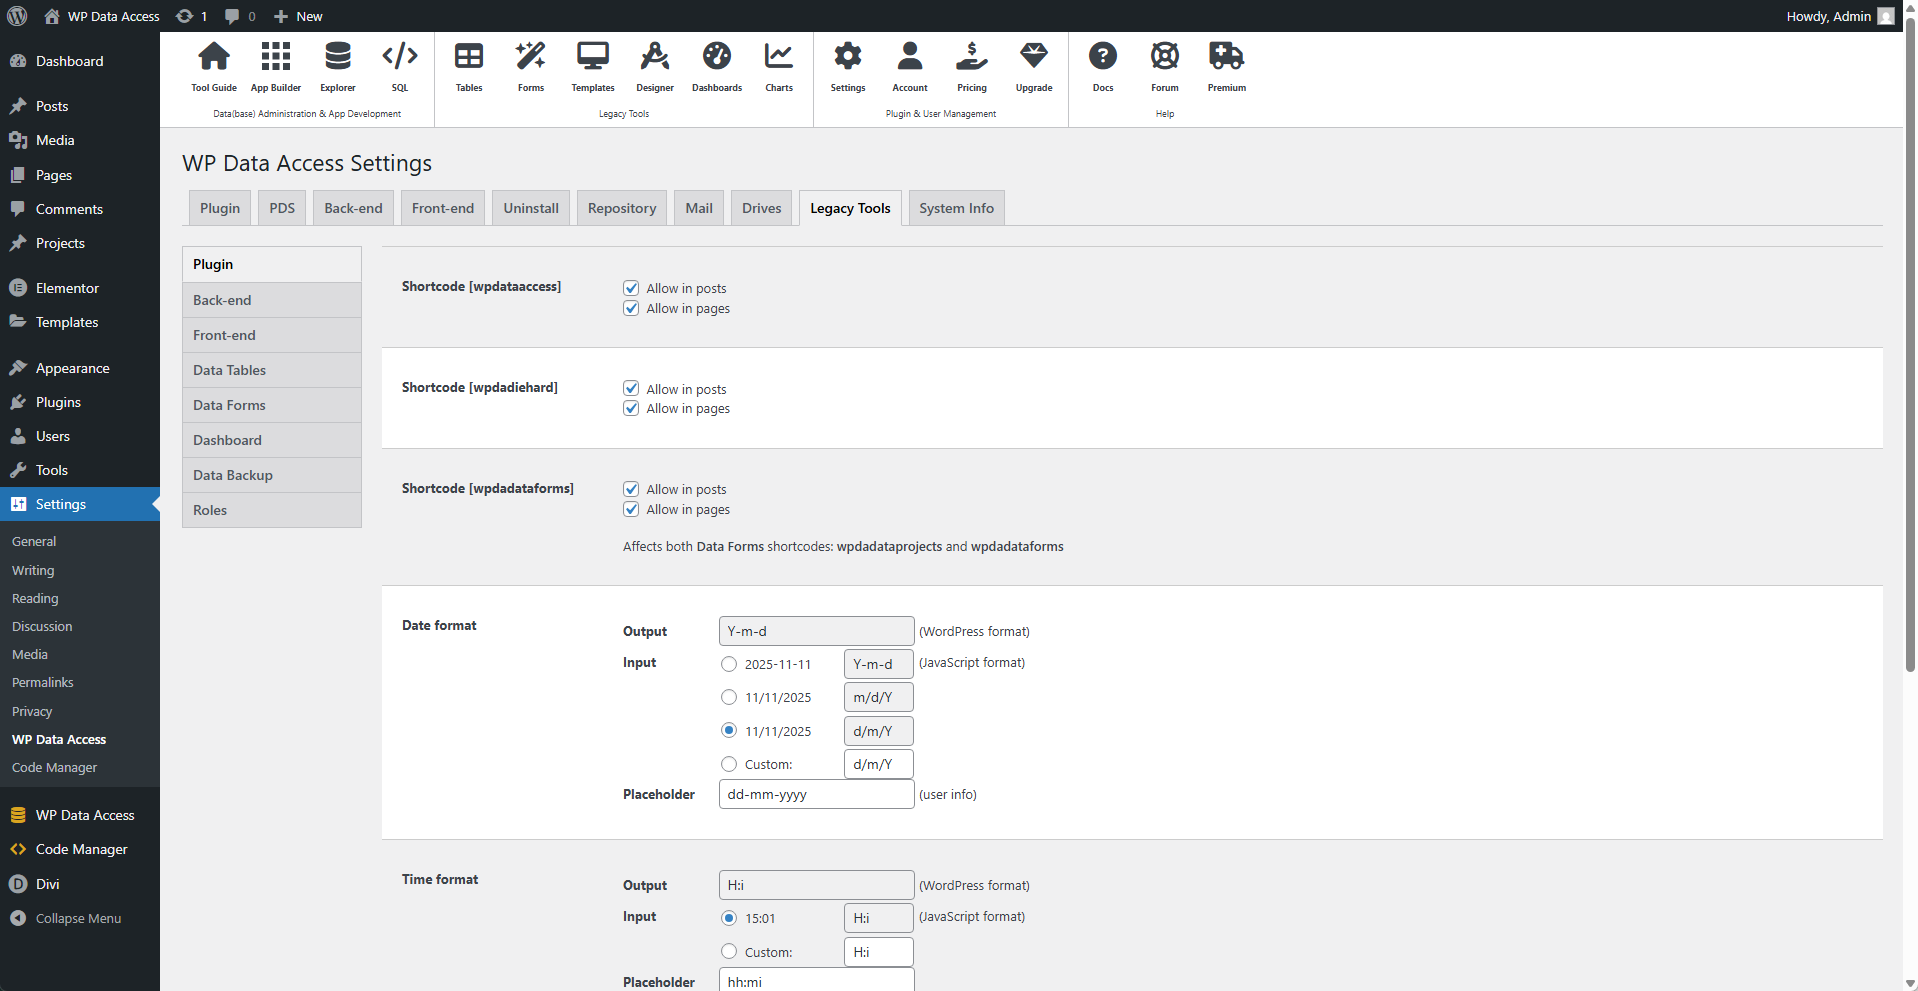
Task: Click the date Placeholder input field
Action: click(x=815, y=794)
